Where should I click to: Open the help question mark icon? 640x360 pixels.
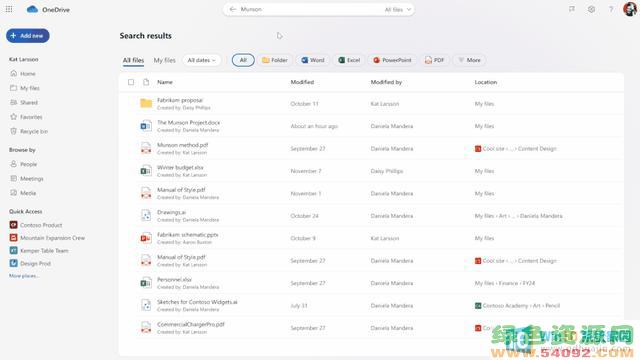click(x=611, y=9)
